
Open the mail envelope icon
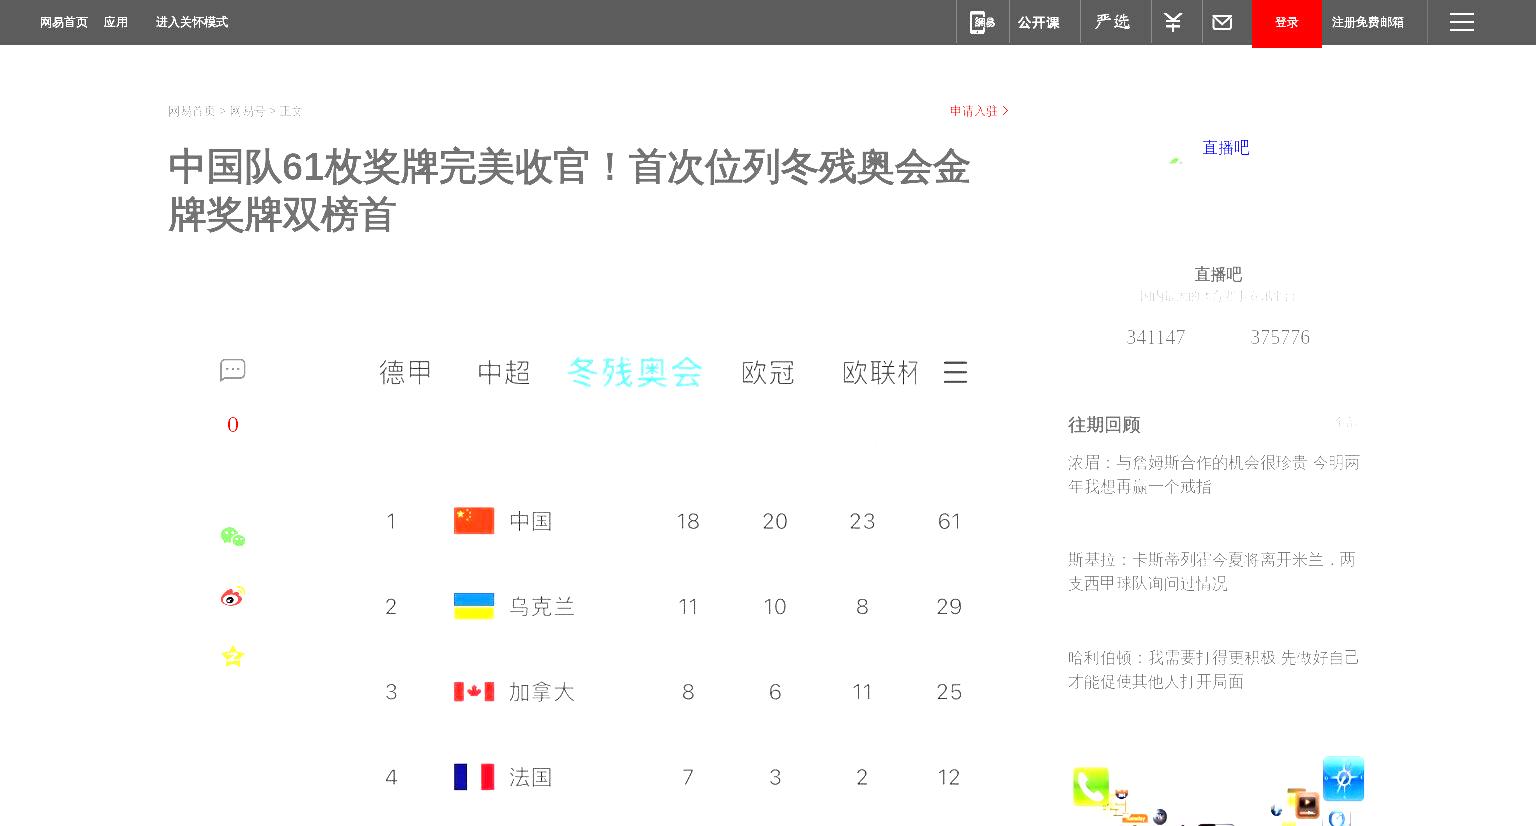click(1222, 22)
